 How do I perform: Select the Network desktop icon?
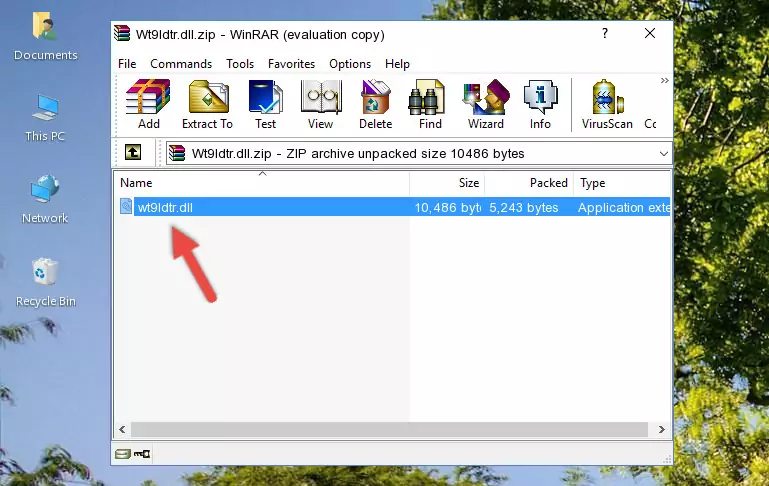[x=45, y=199]
